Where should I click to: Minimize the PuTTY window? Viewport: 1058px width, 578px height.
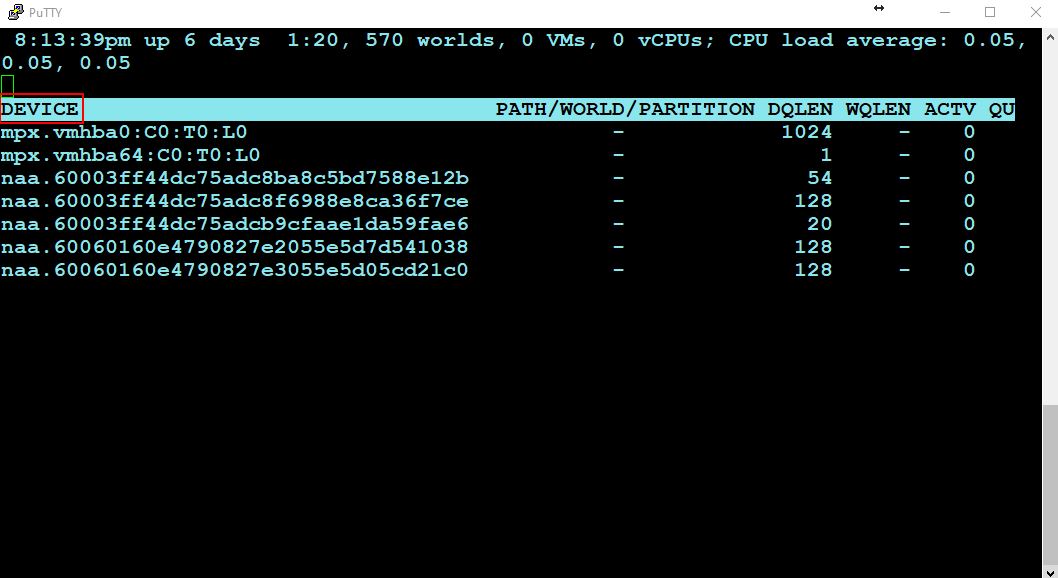pos(943,12)
